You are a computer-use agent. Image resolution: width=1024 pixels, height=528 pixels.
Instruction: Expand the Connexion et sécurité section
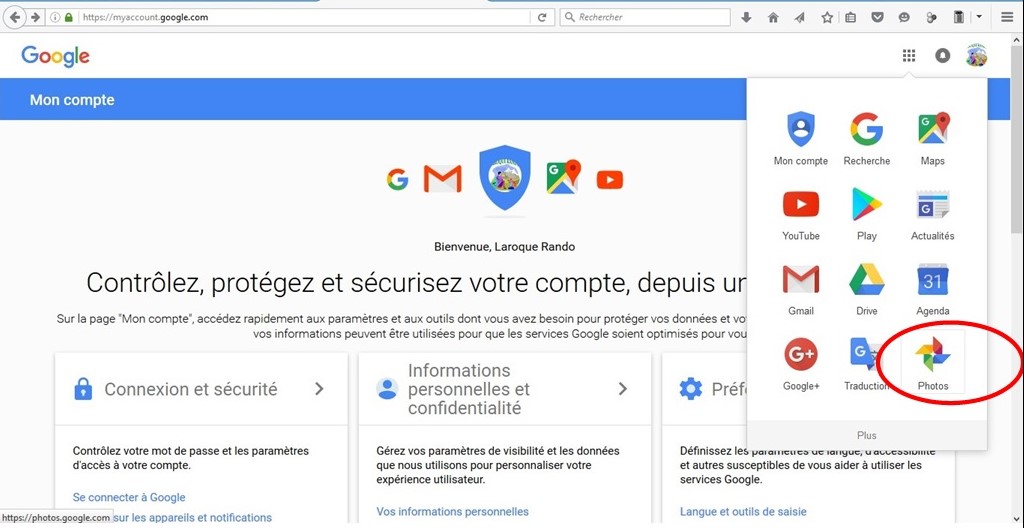pos(319,389)
